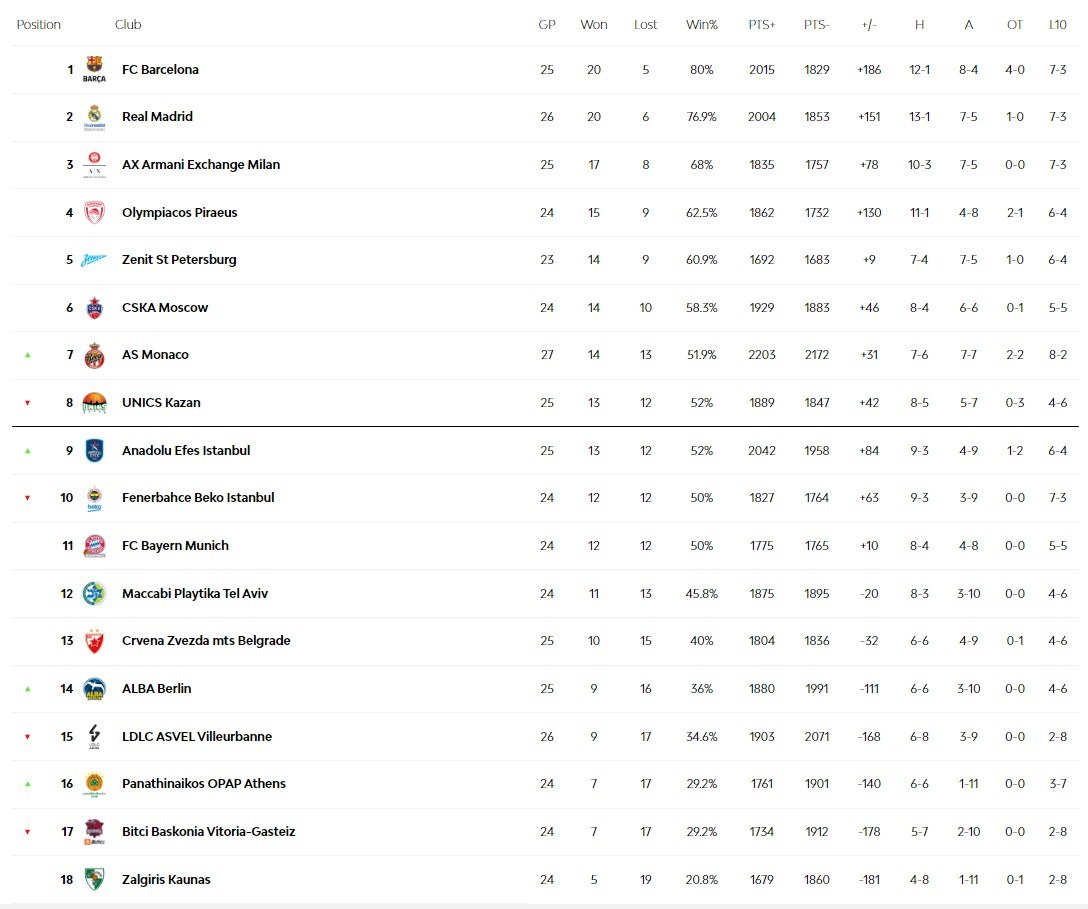Click the Maccabi Playtika Tel Aviv logo

pos(94,594)
